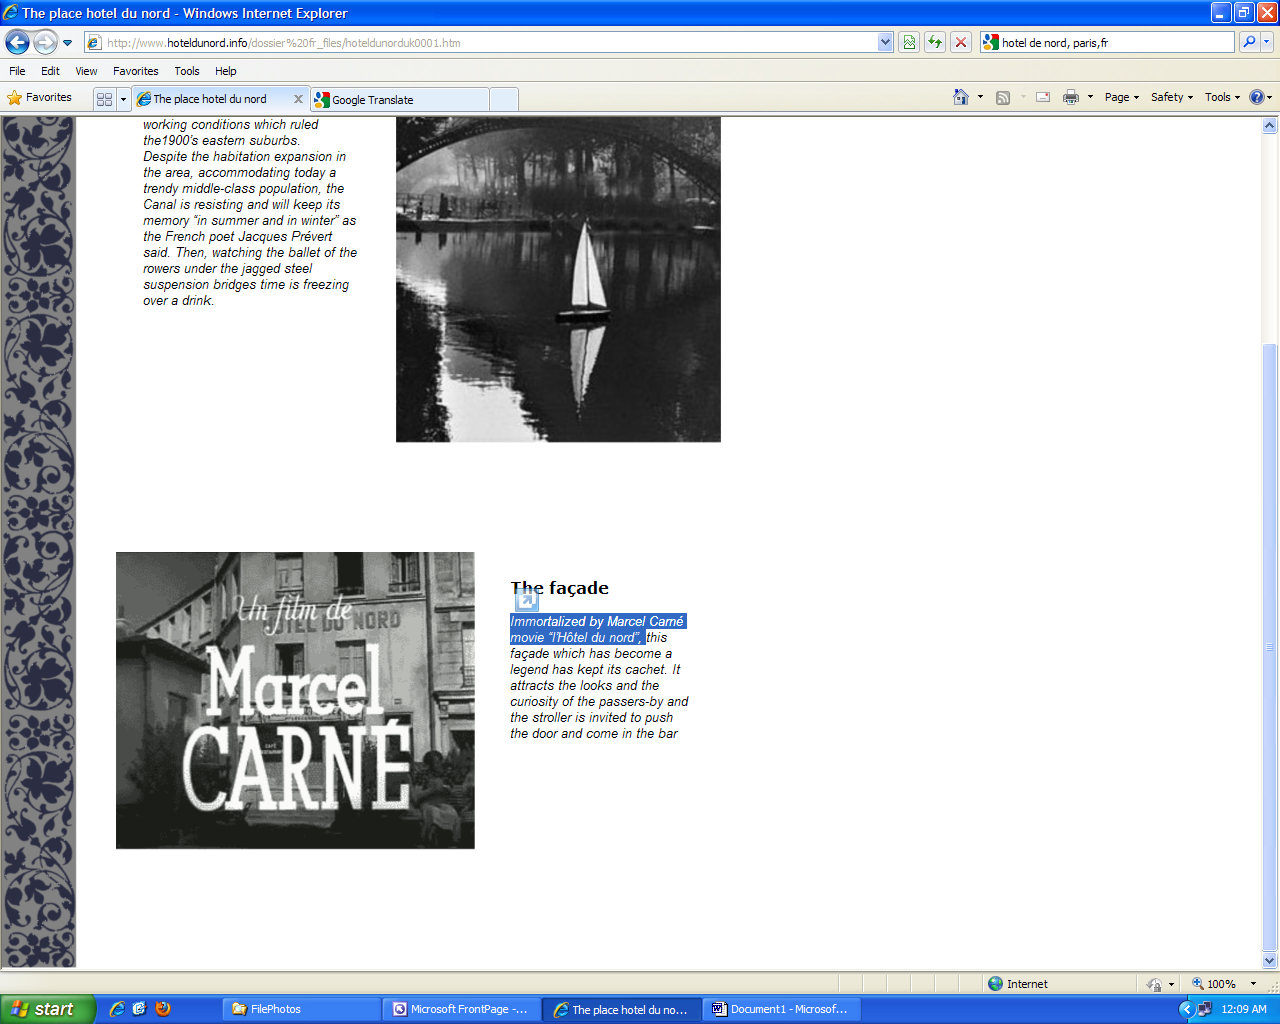Expand the Print options dropdown arrow
The image size is (1280, 1024).
1090,97
